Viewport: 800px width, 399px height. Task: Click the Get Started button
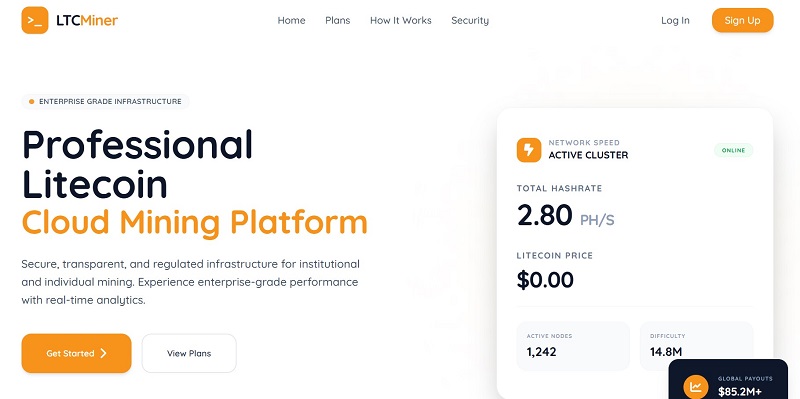(77, 353)
